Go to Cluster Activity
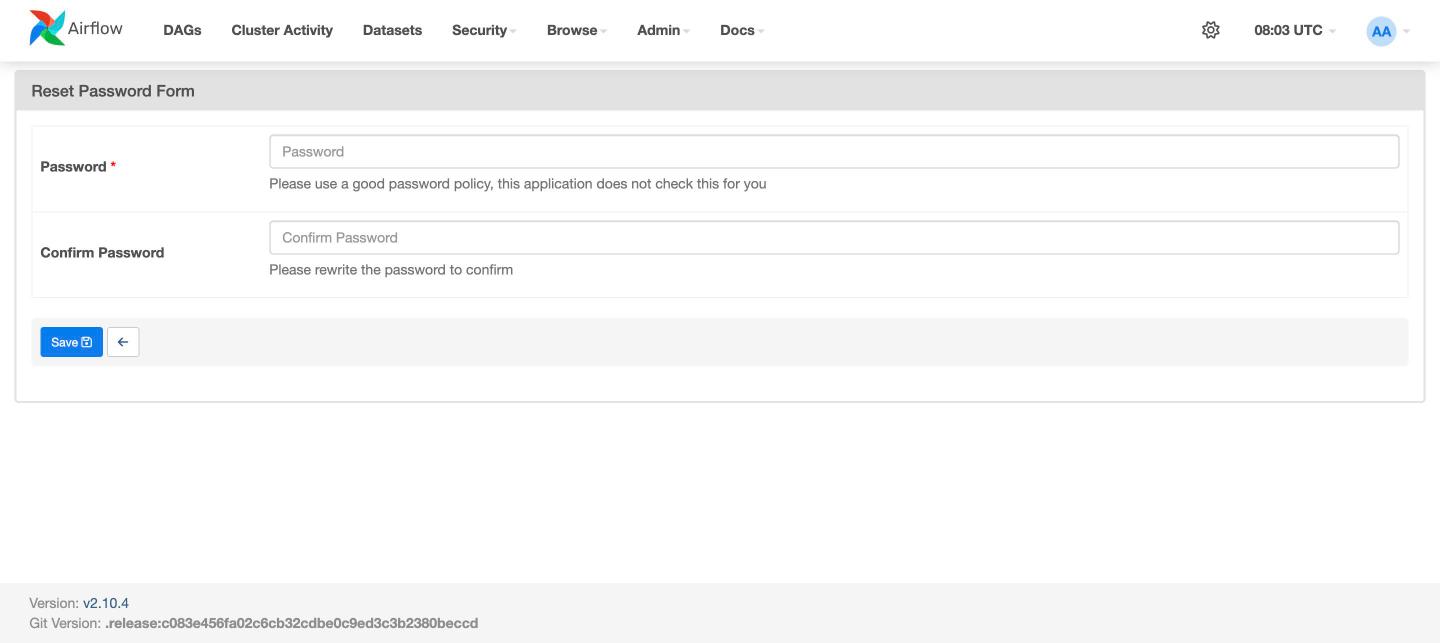Viewport: 1440px width, 643px height. pyautogui.click(x=282, y=30)
